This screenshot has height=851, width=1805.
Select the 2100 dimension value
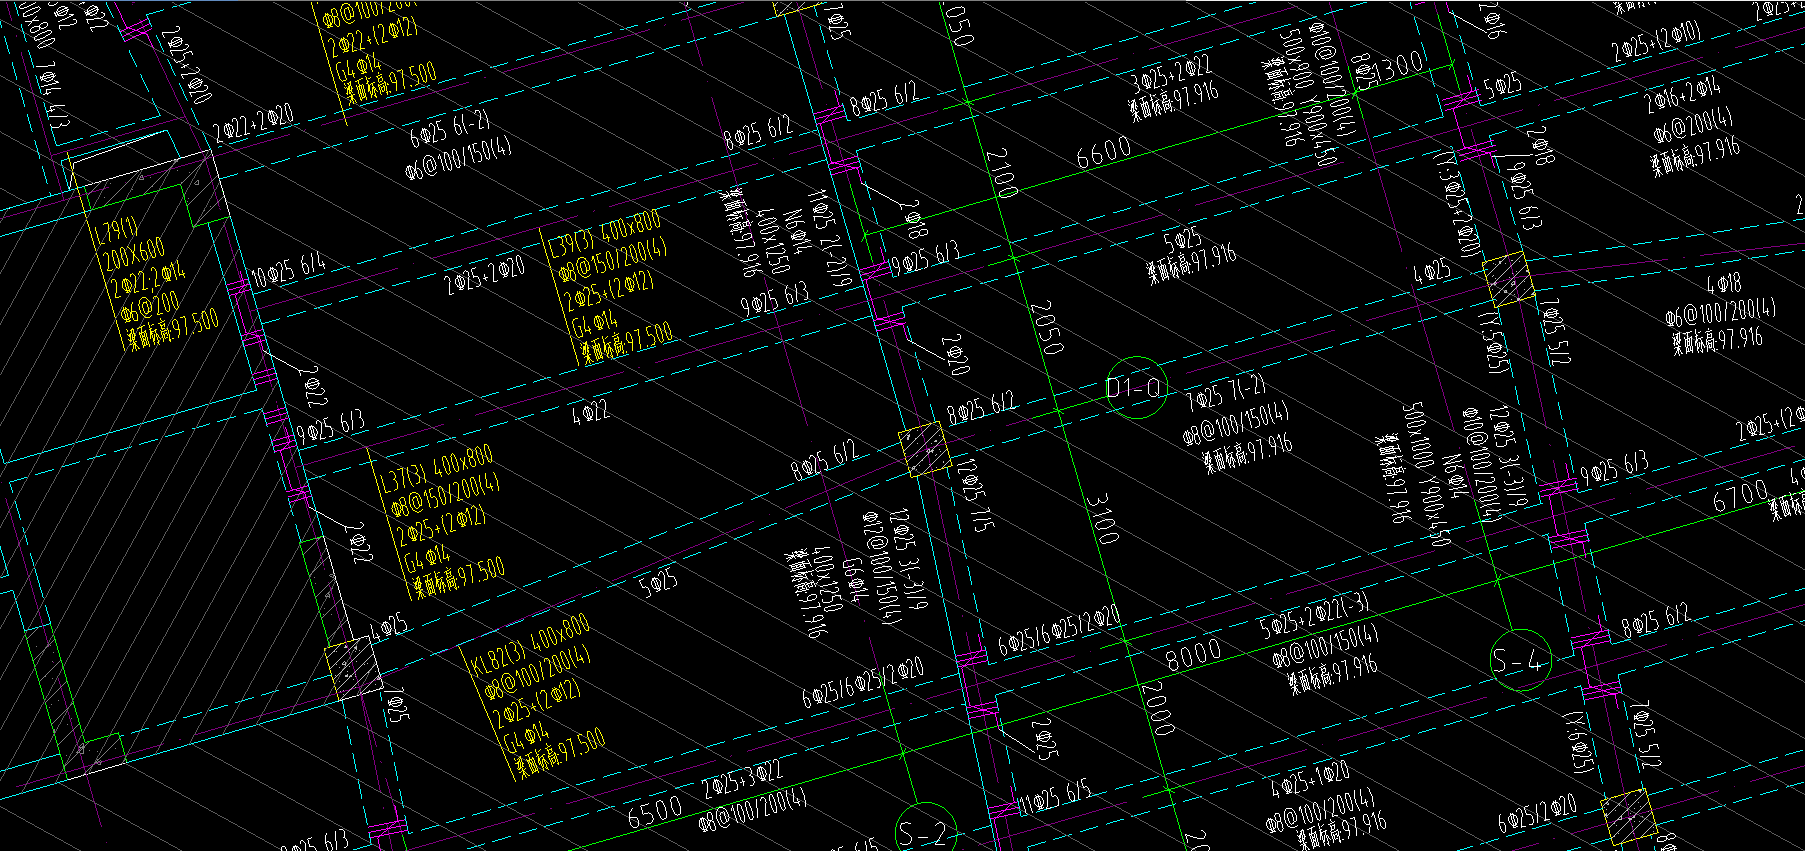click(1001, 172)
